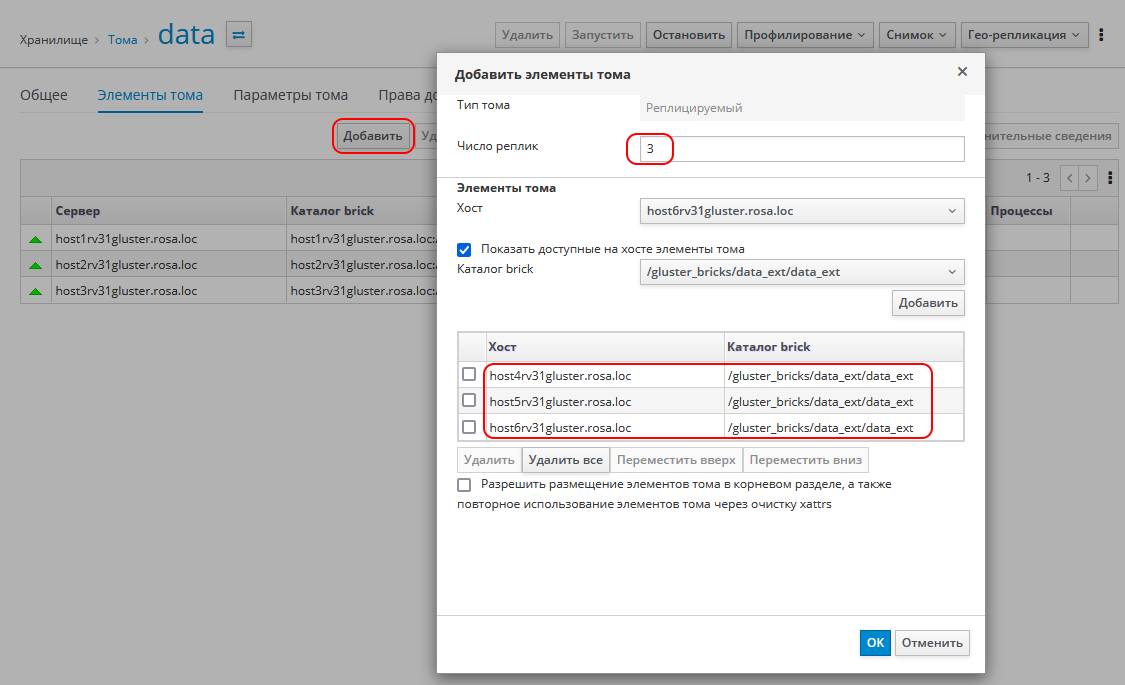Select checkbox for host4rv31gluster.rosa.loc row
Screen dimensions: 1125x685
coord(469,374)
